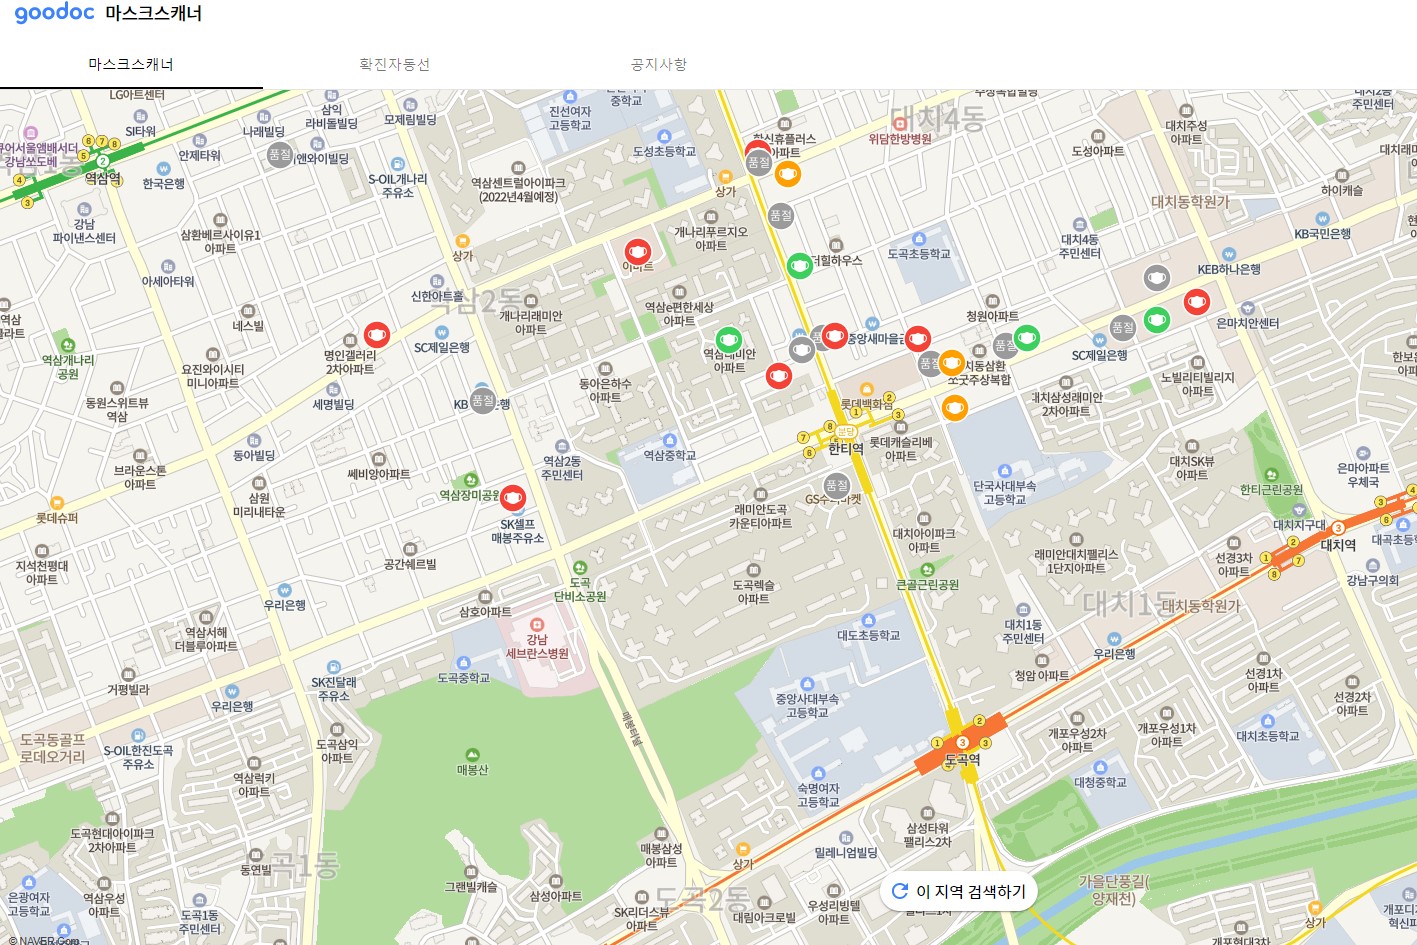Select green mask marker beside 더힐하우스
This screenshot has width=1417, height=945.
pos(799,266)
